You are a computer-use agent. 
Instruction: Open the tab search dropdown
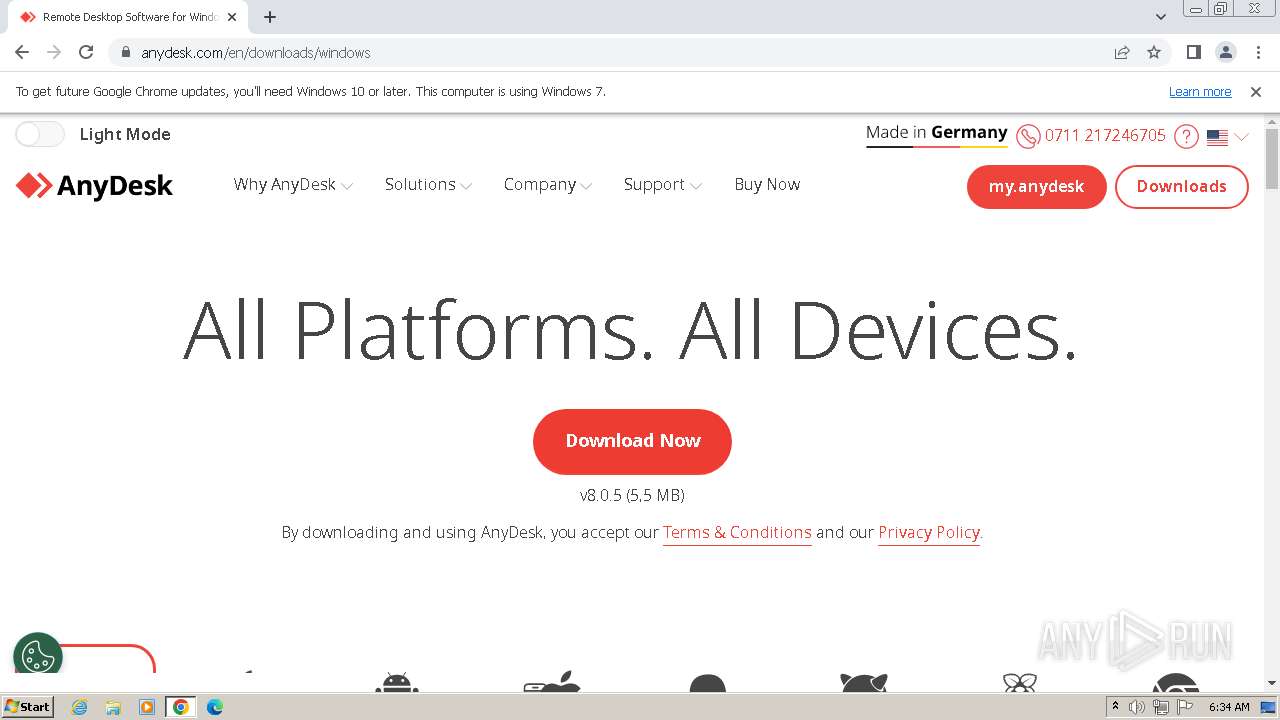point(1161,17)
